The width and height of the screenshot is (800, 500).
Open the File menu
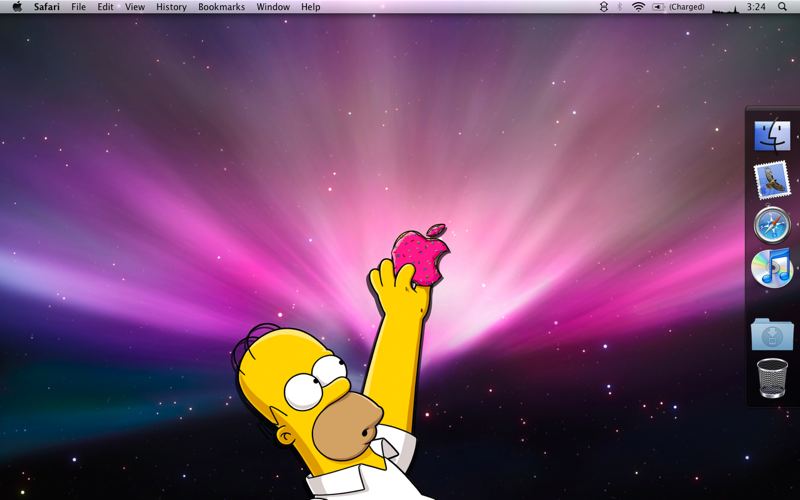point(79,7)
